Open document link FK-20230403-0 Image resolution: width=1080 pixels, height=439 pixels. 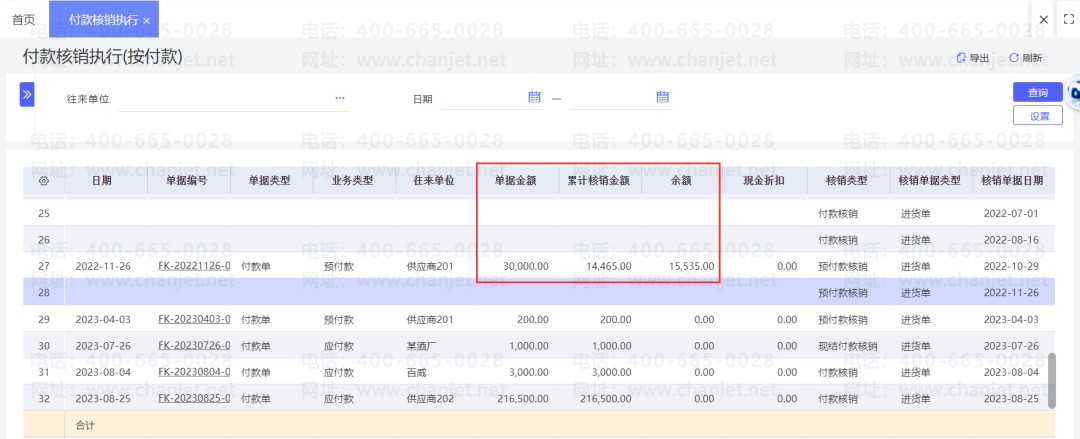point(194,320)
